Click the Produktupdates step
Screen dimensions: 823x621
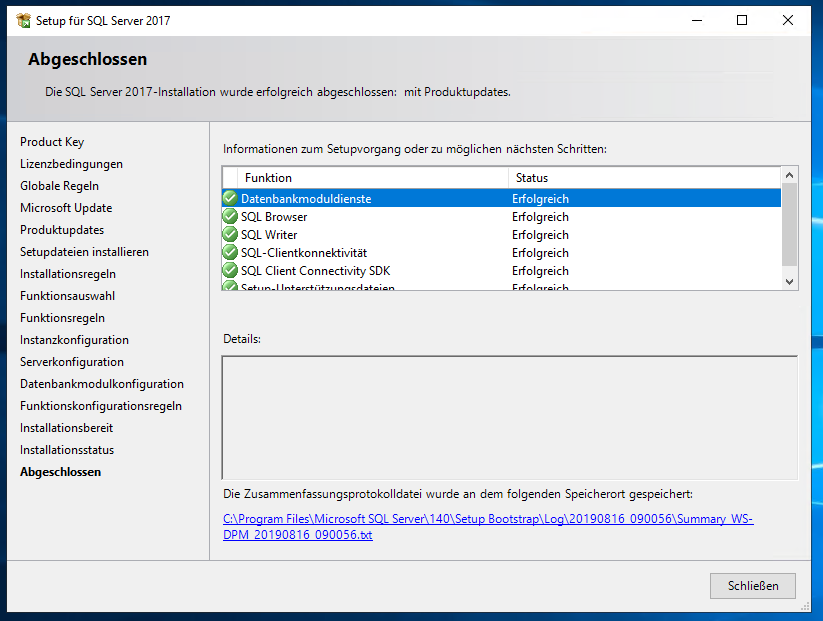[62, 230]
